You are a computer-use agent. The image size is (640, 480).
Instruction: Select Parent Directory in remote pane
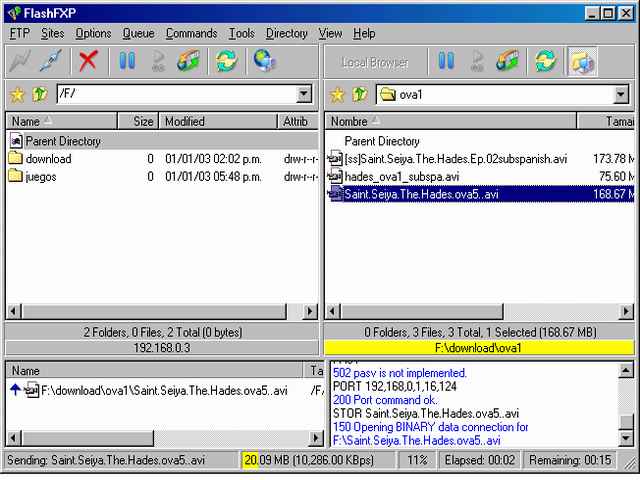point(162,141)
